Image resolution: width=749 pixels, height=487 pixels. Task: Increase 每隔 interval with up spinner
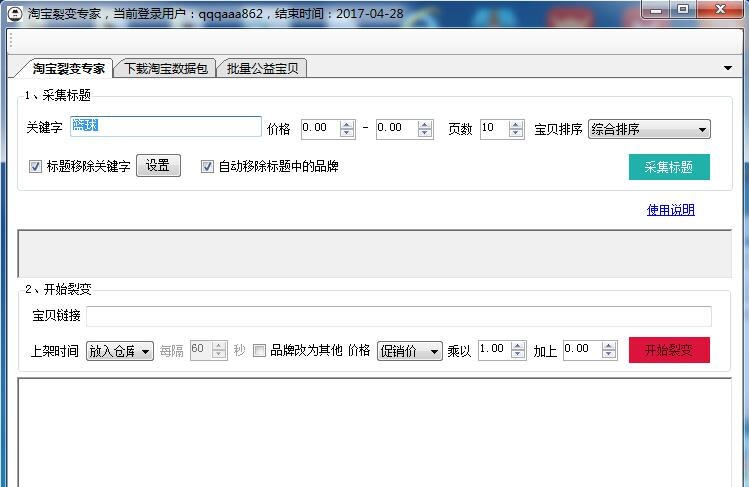tap(219, 346)
